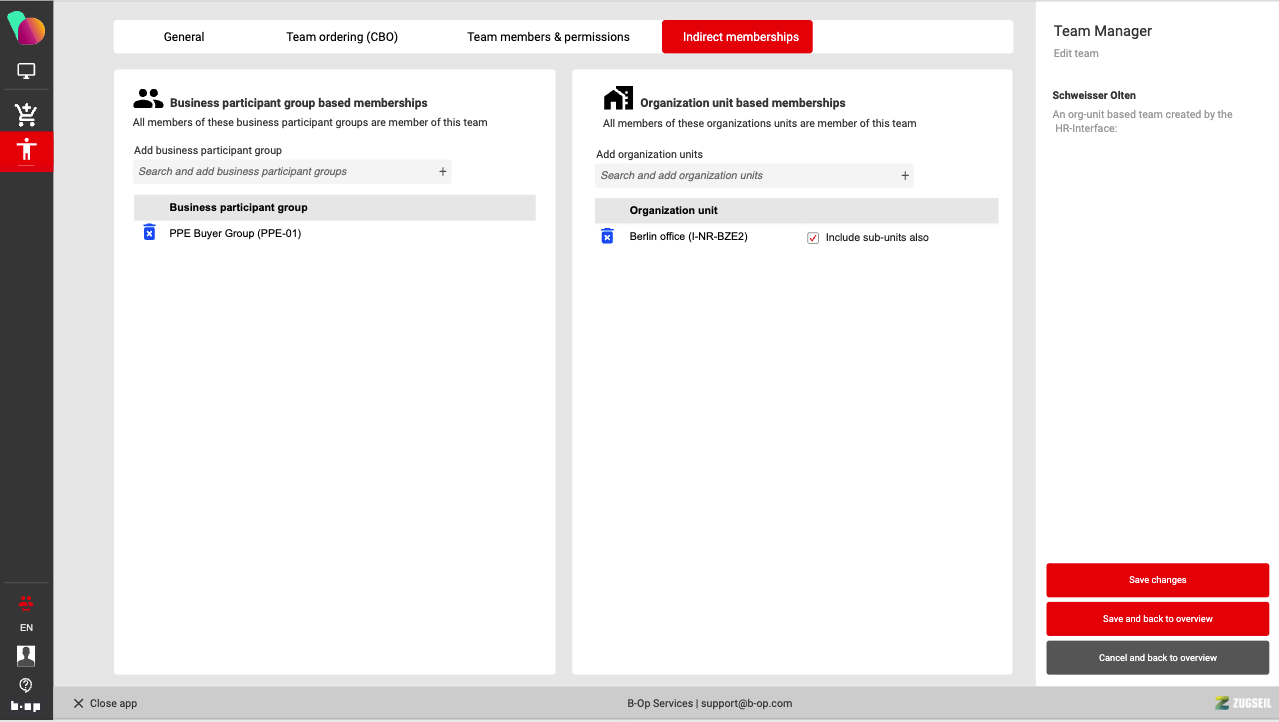
Task: Click plus to add organization unit
Action: click(x=905, y=176)
